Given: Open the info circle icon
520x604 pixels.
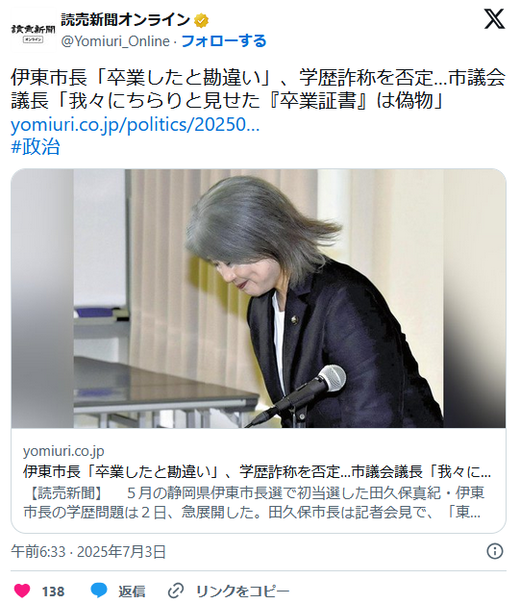Looking at the screenshot, I should click(x=495, y=551).
